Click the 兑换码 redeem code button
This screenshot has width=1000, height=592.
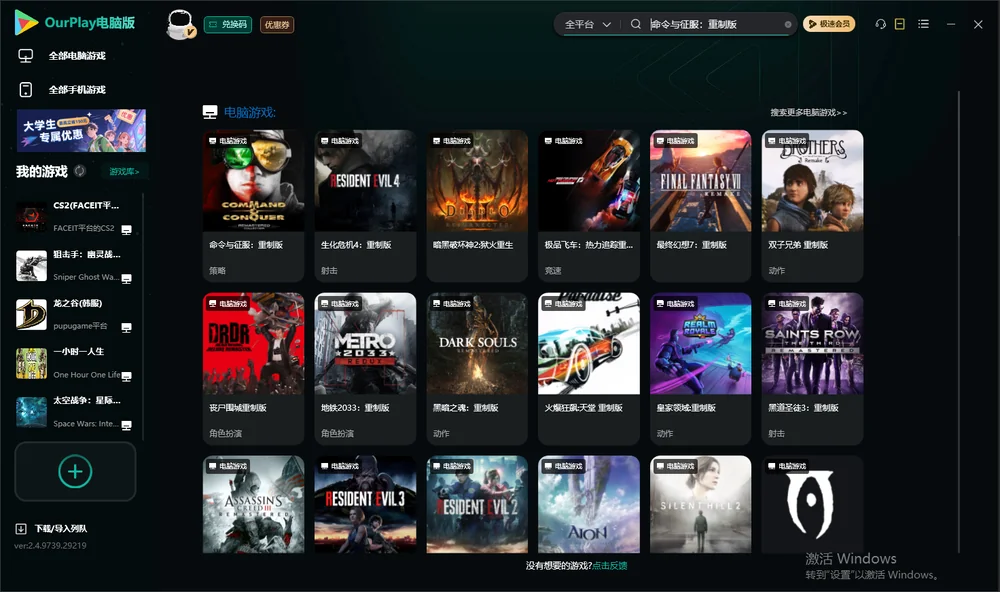pyautogui.click(x=228, y=24)
